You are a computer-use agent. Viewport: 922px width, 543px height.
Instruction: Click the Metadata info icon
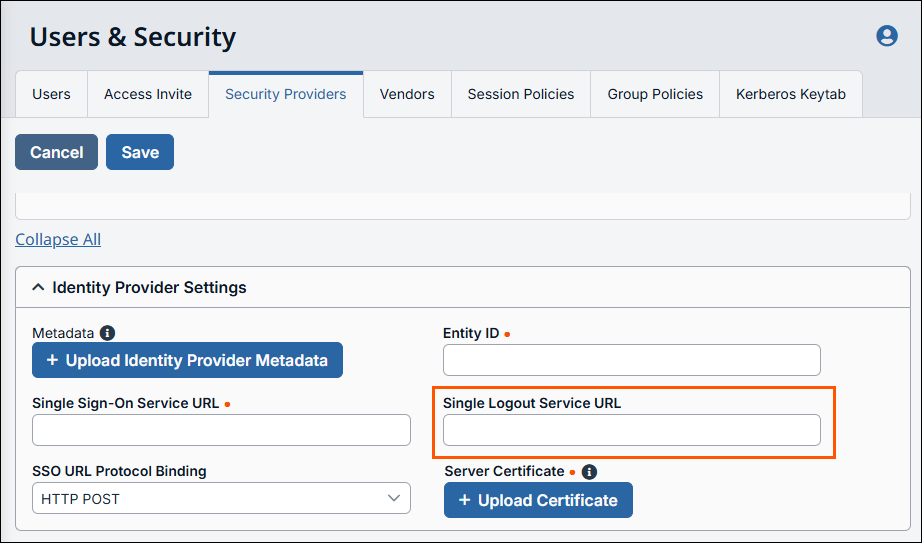[x=108, y=333]
